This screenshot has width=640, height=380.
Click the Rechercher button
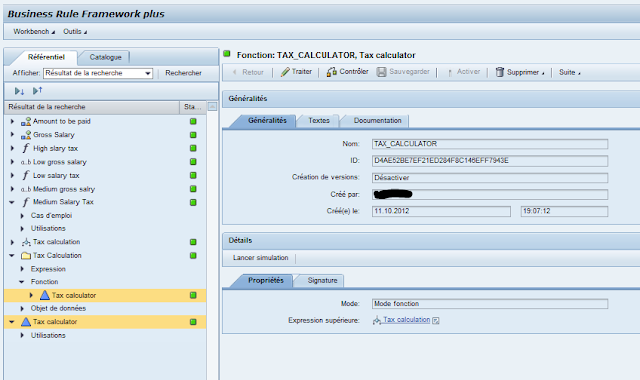(183, 73)
